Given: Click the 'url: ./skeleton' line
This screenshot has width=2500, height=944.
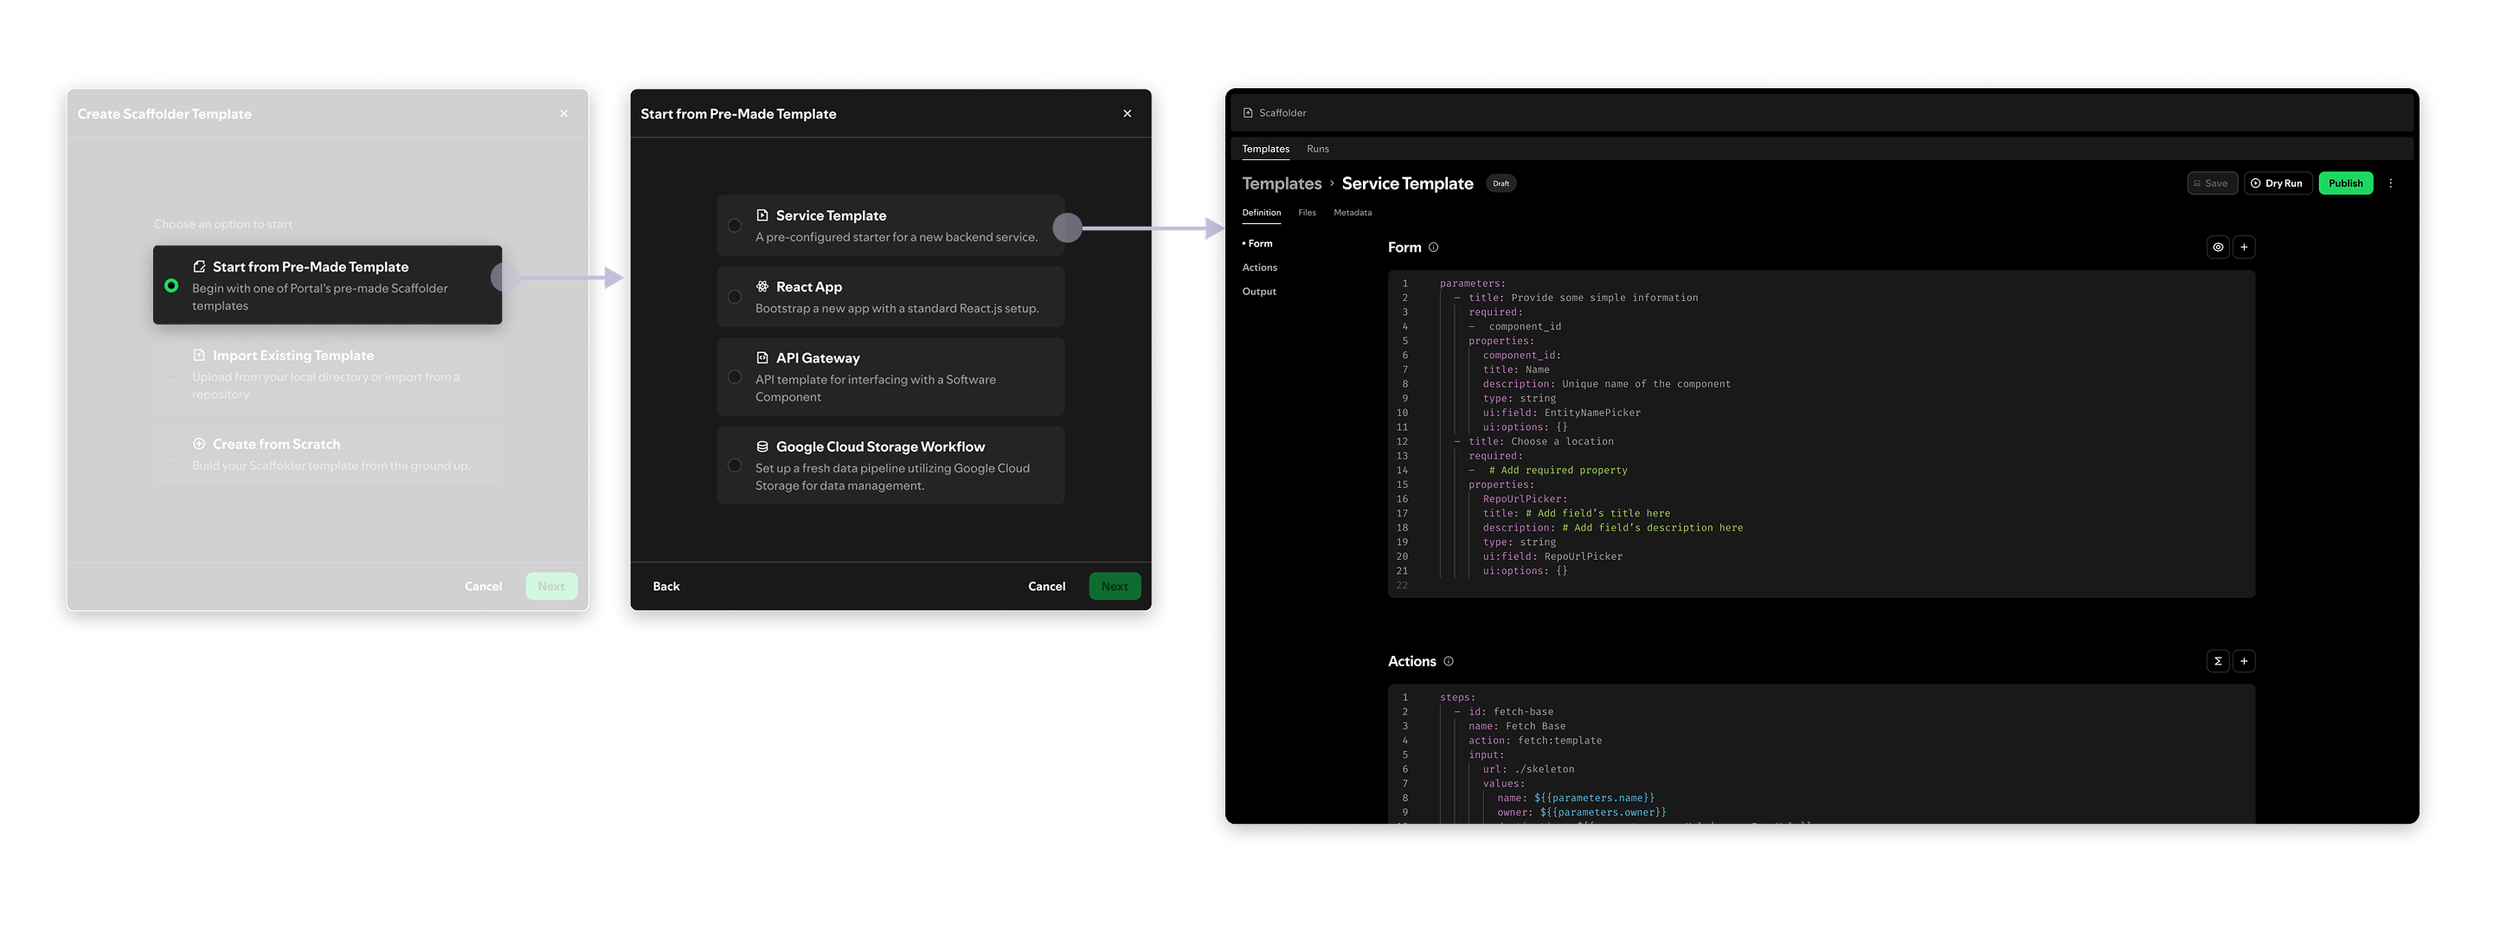Looking at the screenshot, I should 1528,770.
